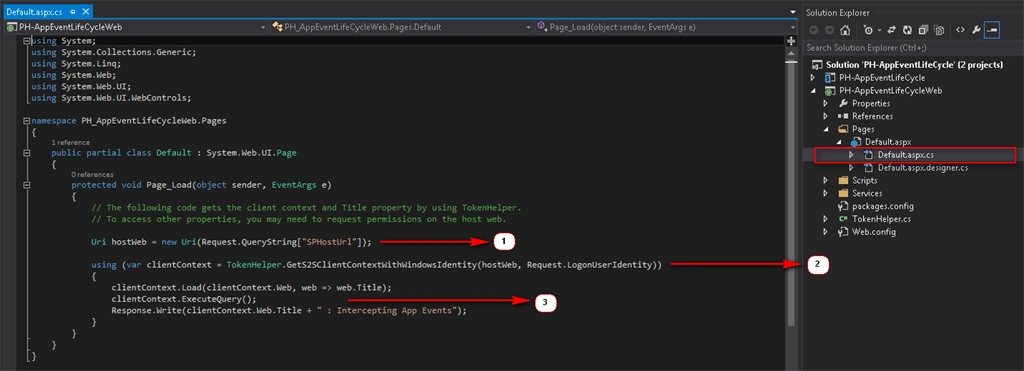
Task: Collapse the Default class outline toggle
Action: [26, 153]
